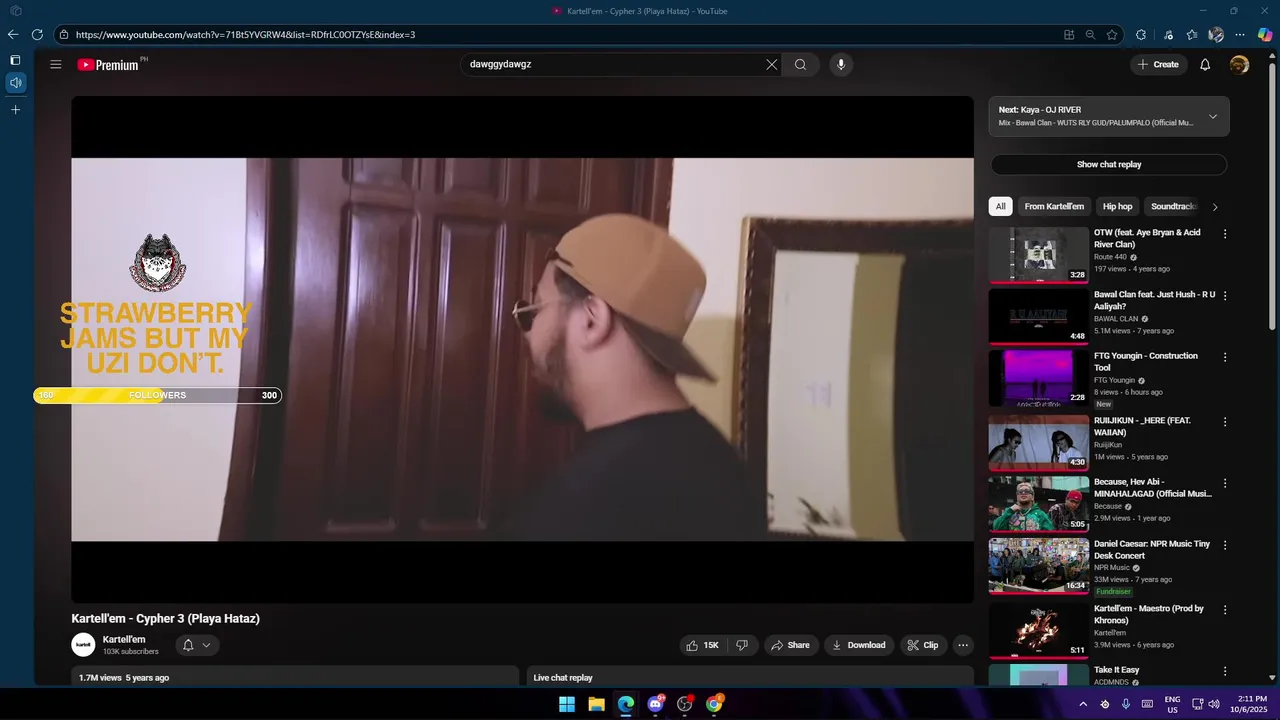
Task: Open options for Kartell'em Maestro video
Action: pyautogui.click(x=1225, y=610)
